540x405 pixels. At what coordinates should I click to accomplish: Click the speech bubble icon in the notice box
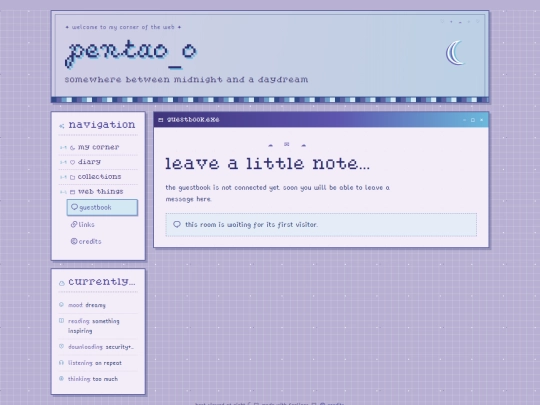[x=177, y=225]
